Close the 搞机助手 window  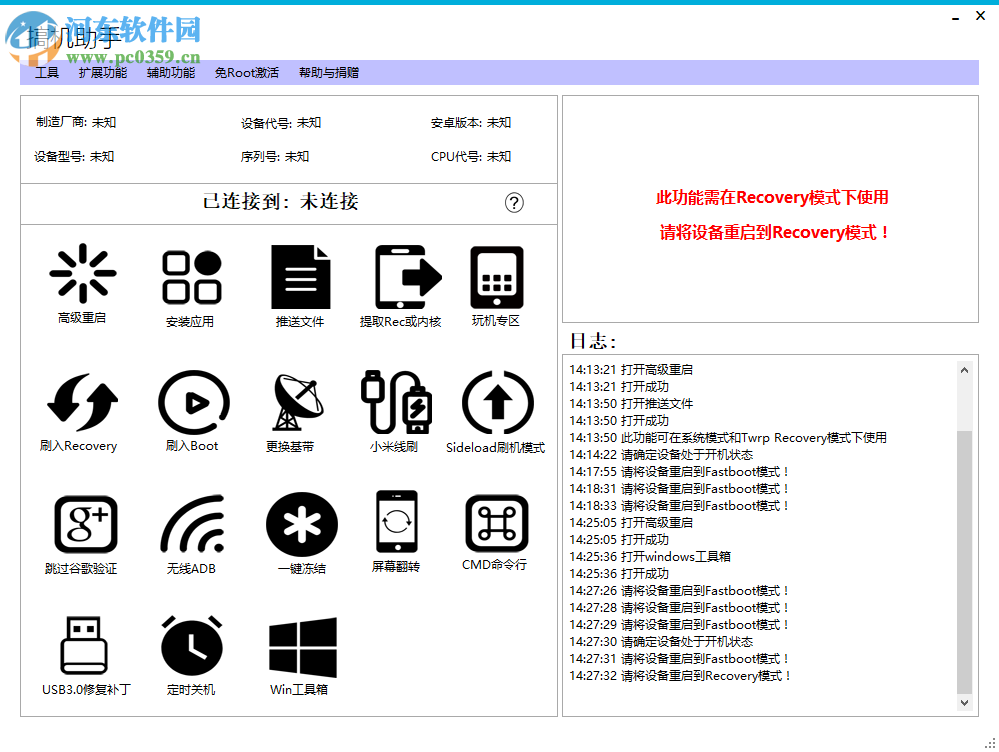coord(981,16)
